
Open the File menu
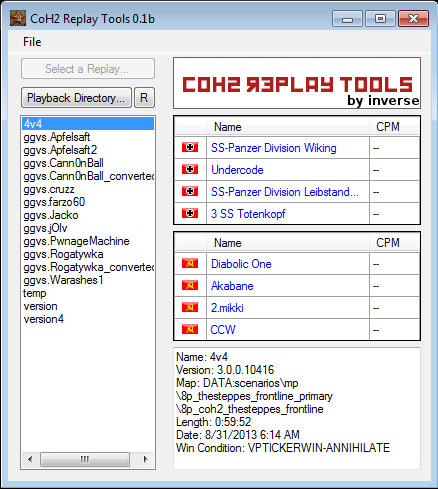click(32, 42)
